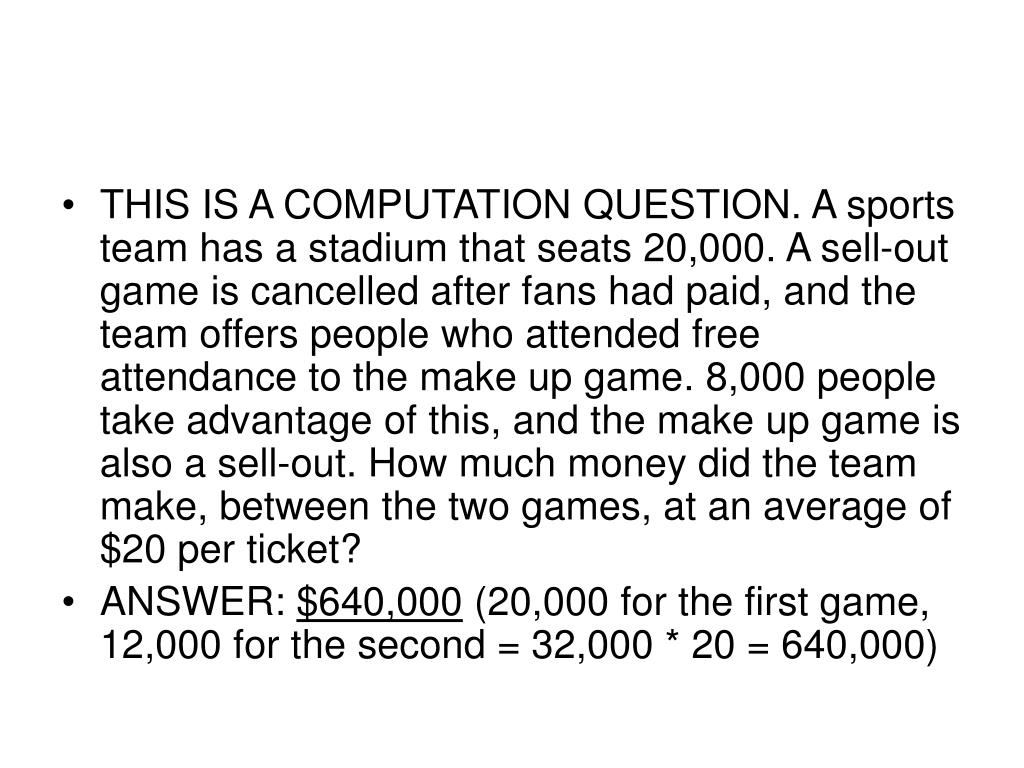
Task: Click the word 'money' in 'How much money'
Action: point(627,464)
